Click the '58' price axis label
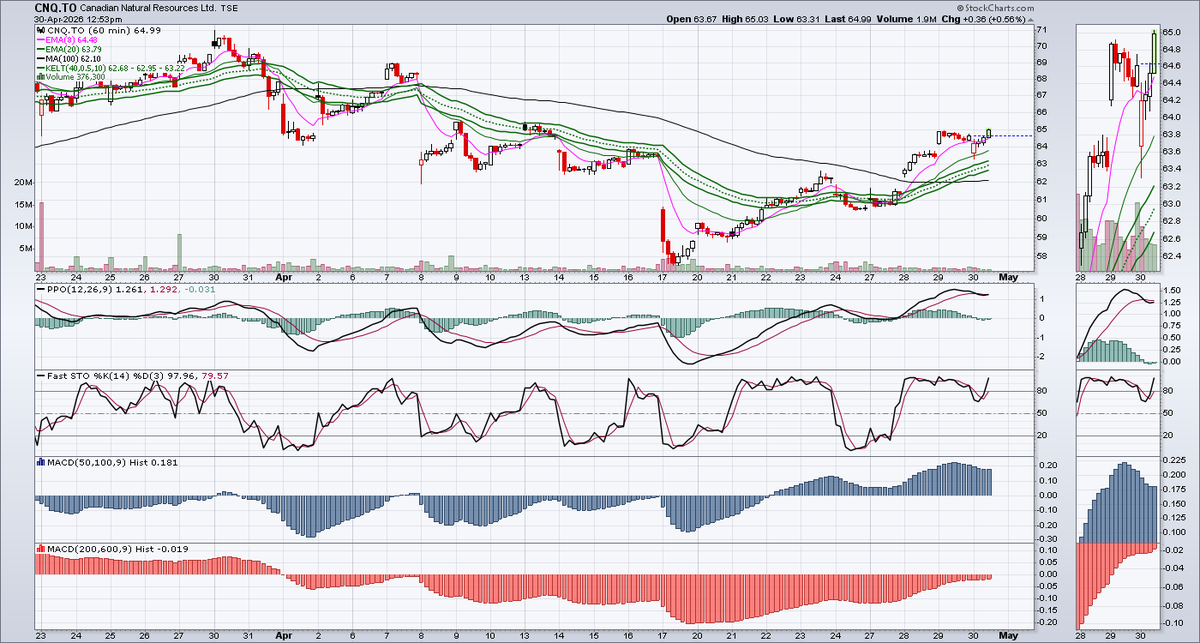This screenshot has width=1200, height=643. pos(1042,256)
